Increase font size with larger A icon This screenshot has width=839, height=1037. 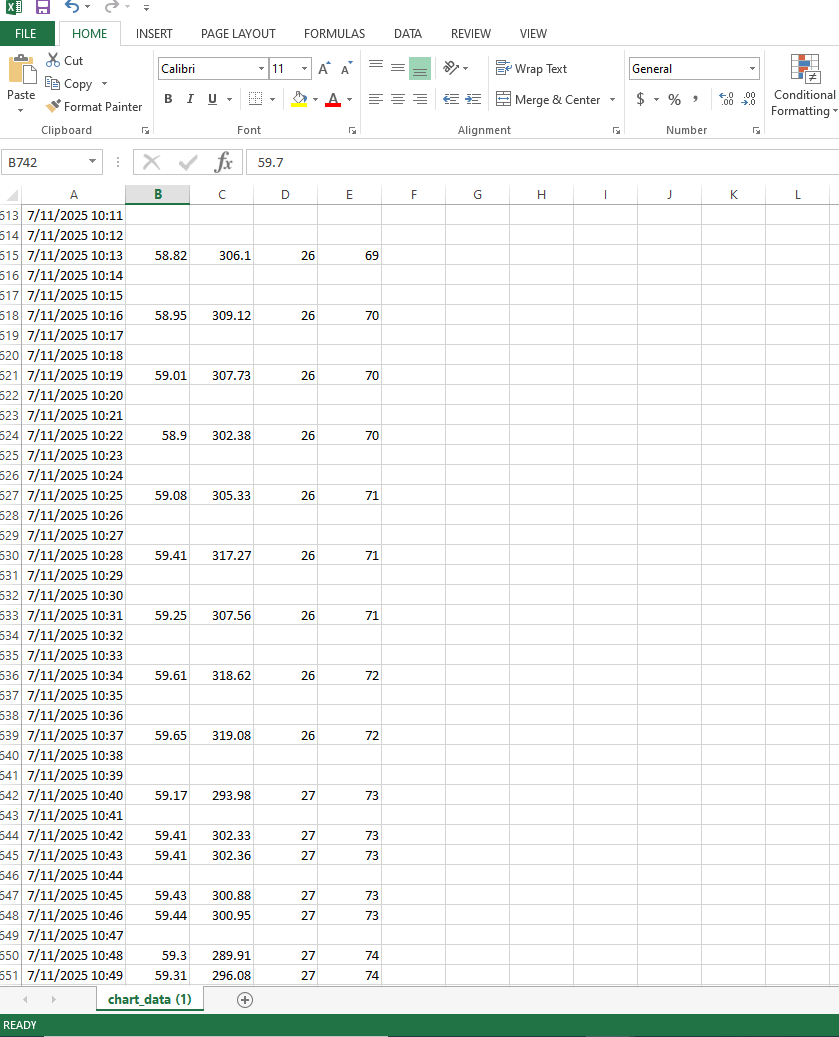point(324,69)
